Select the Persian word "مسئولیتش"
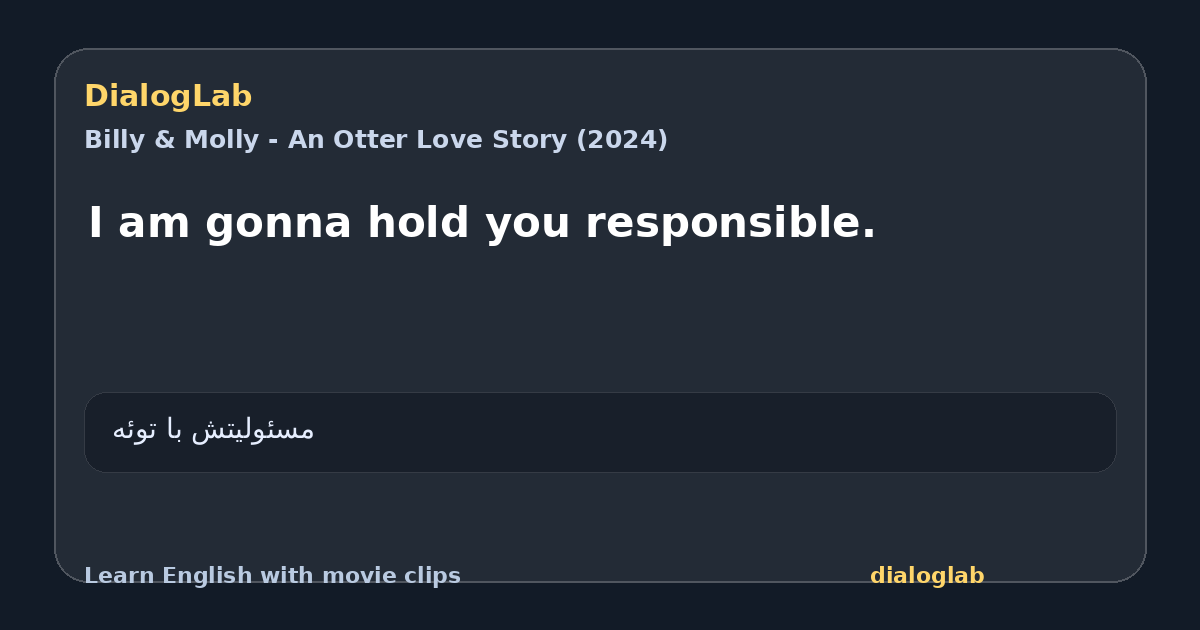This screenshot has width=1200, height=630. 253,430
